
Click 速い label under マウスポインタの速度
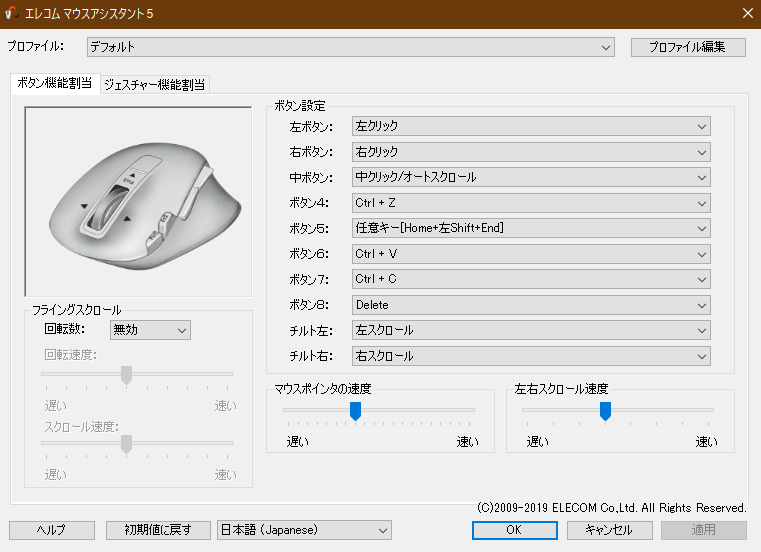(467, 442)
